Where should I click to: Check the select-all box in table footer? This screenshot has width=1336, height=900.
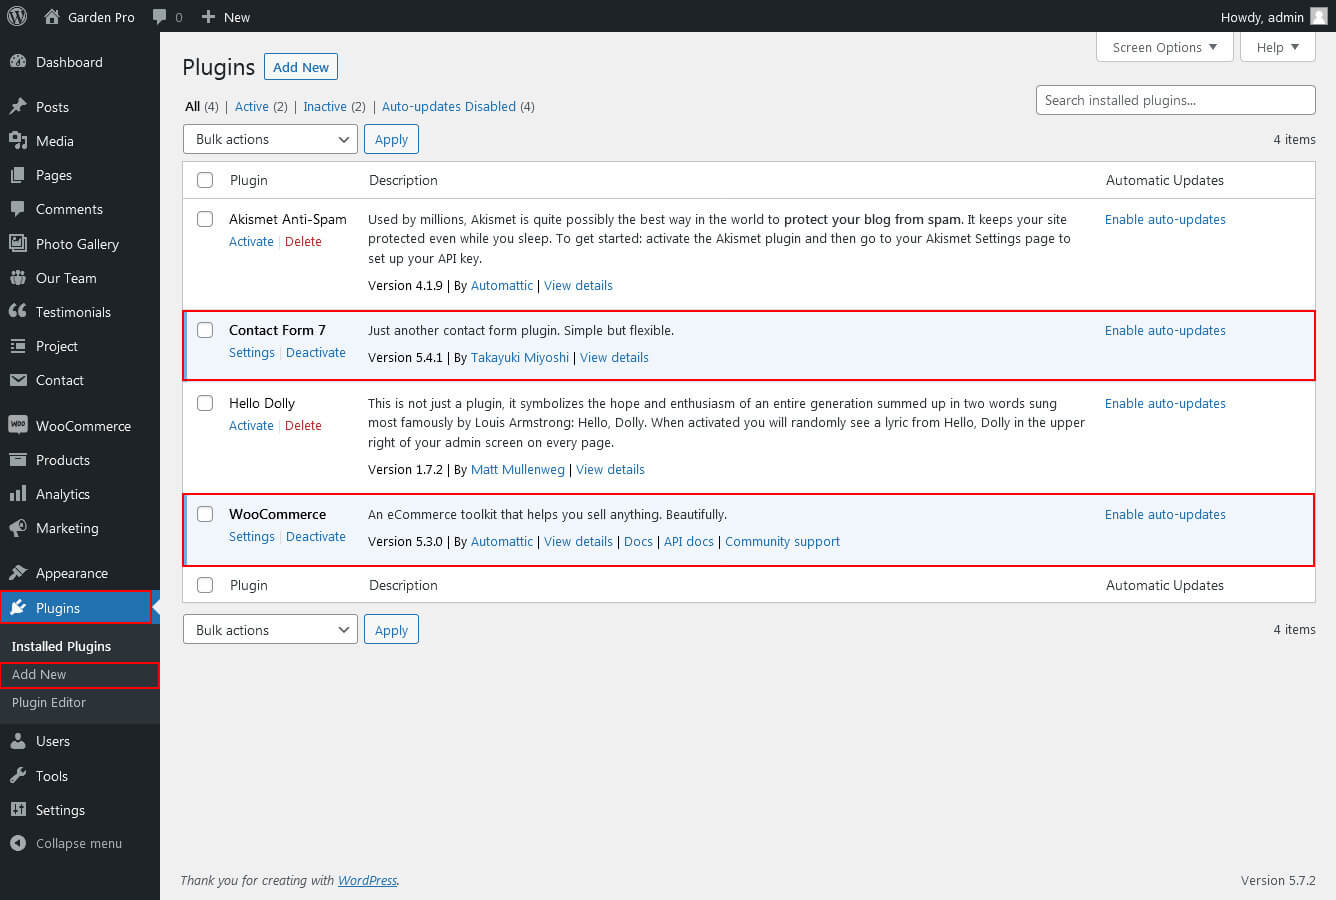[205, 585]
